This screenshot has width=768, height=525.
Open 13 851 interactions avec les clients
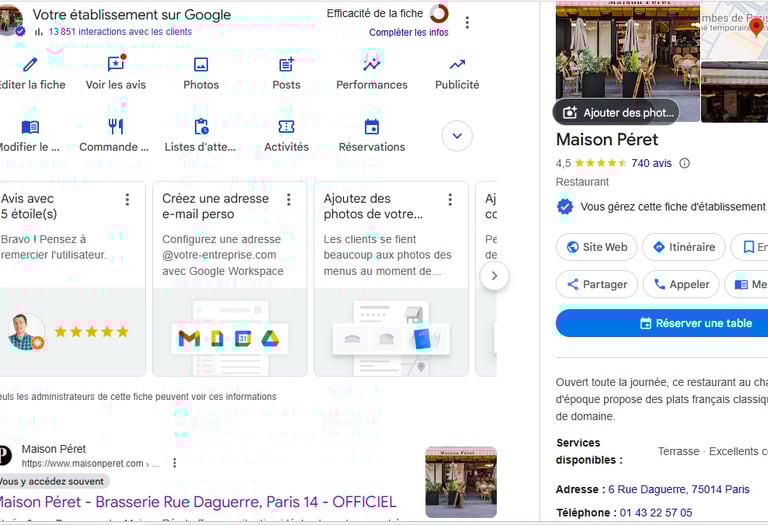[x=120, y=32]
